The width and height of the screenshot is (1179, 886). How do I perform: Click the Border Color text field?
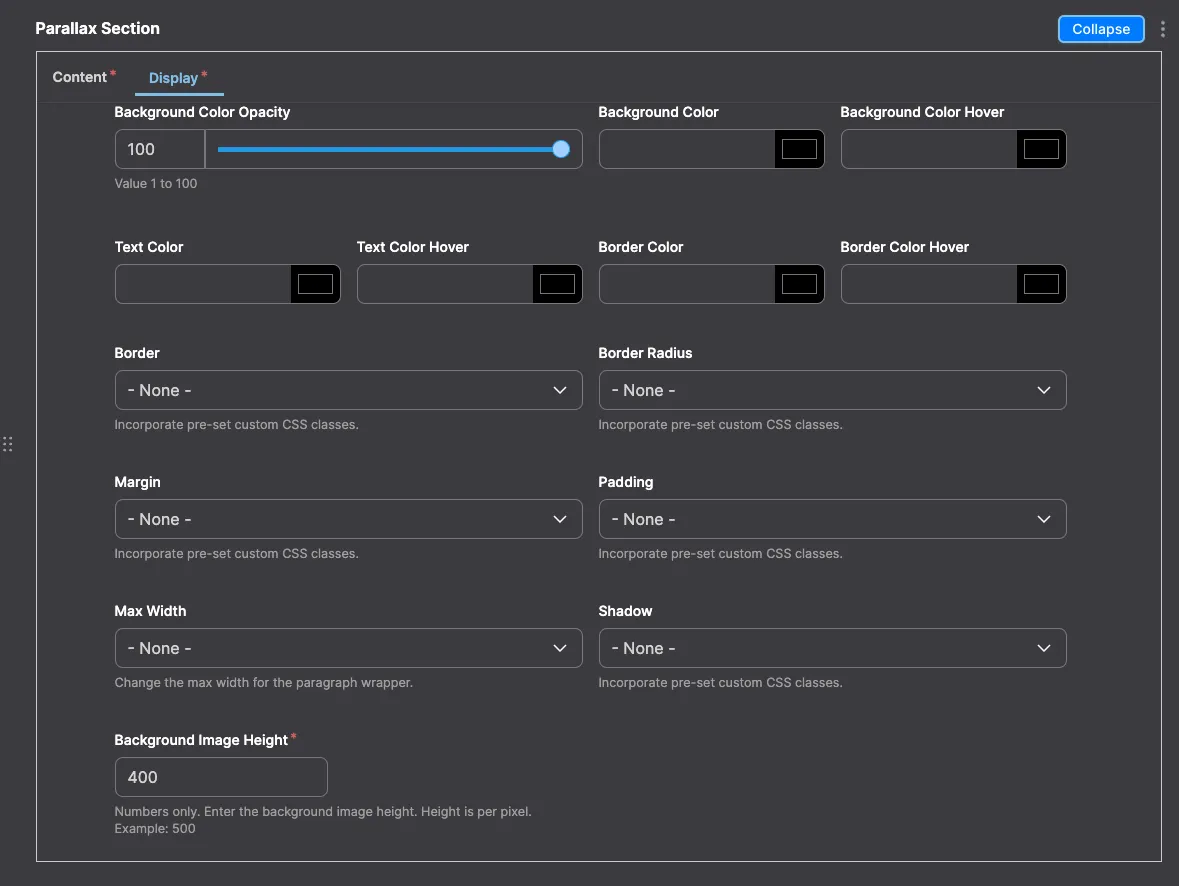[x=686, y=284]
